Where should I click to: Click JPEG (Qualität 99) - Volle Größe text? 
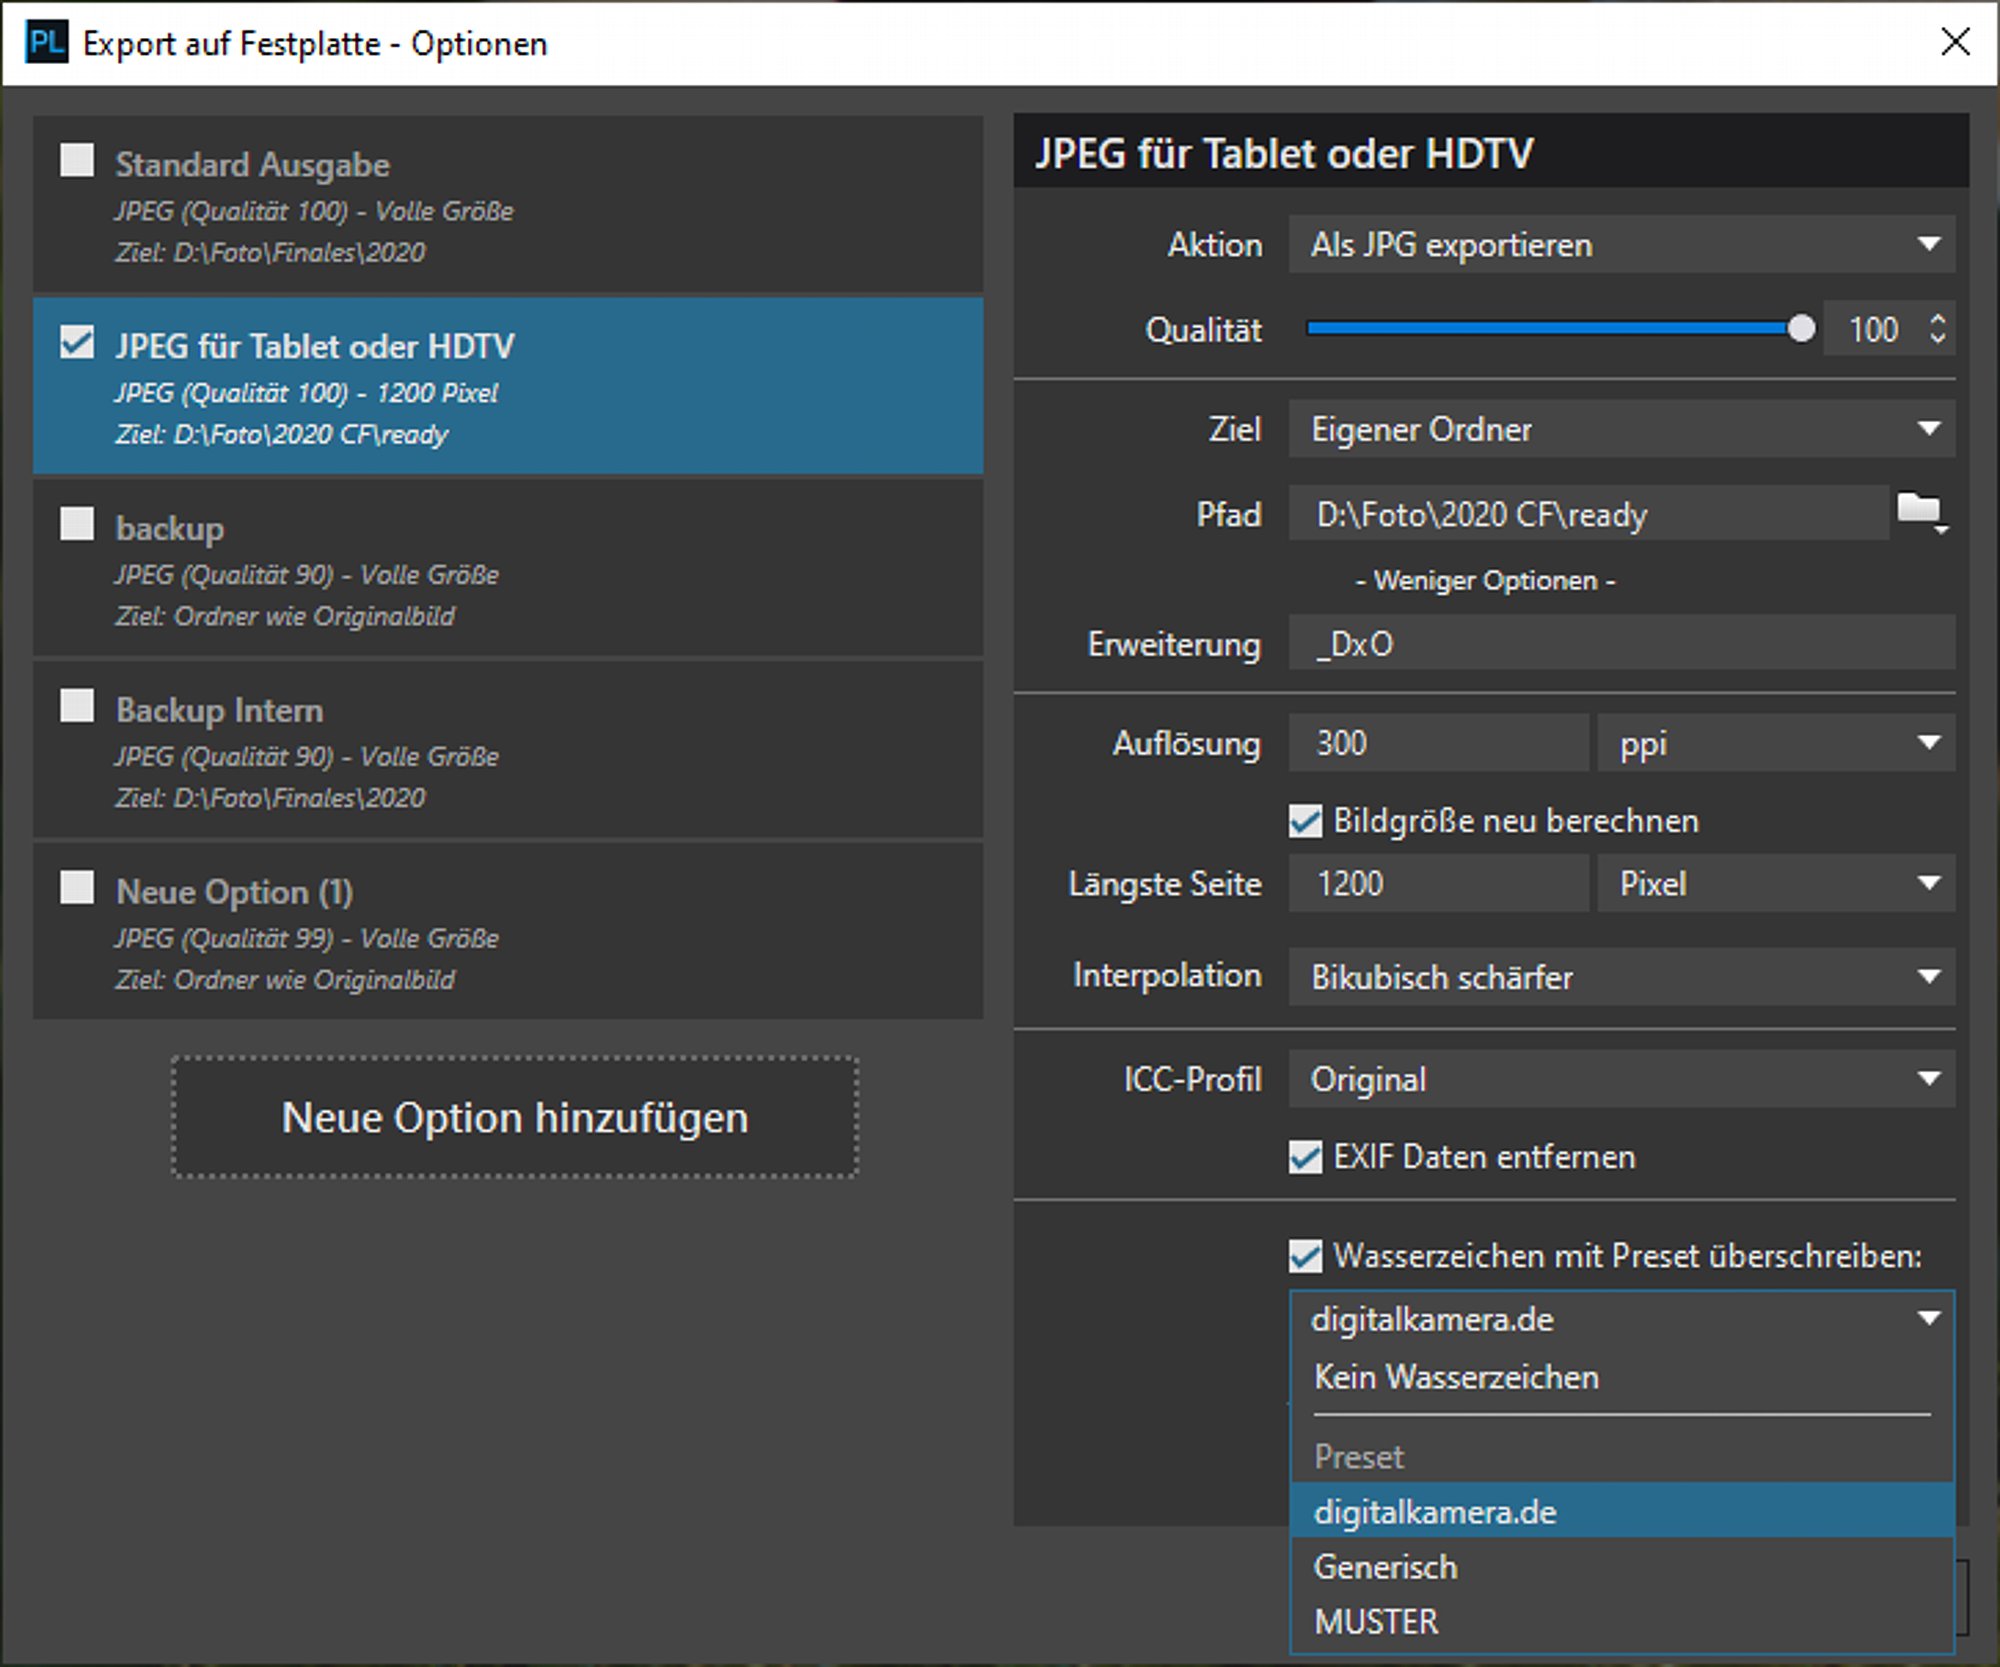306,938
